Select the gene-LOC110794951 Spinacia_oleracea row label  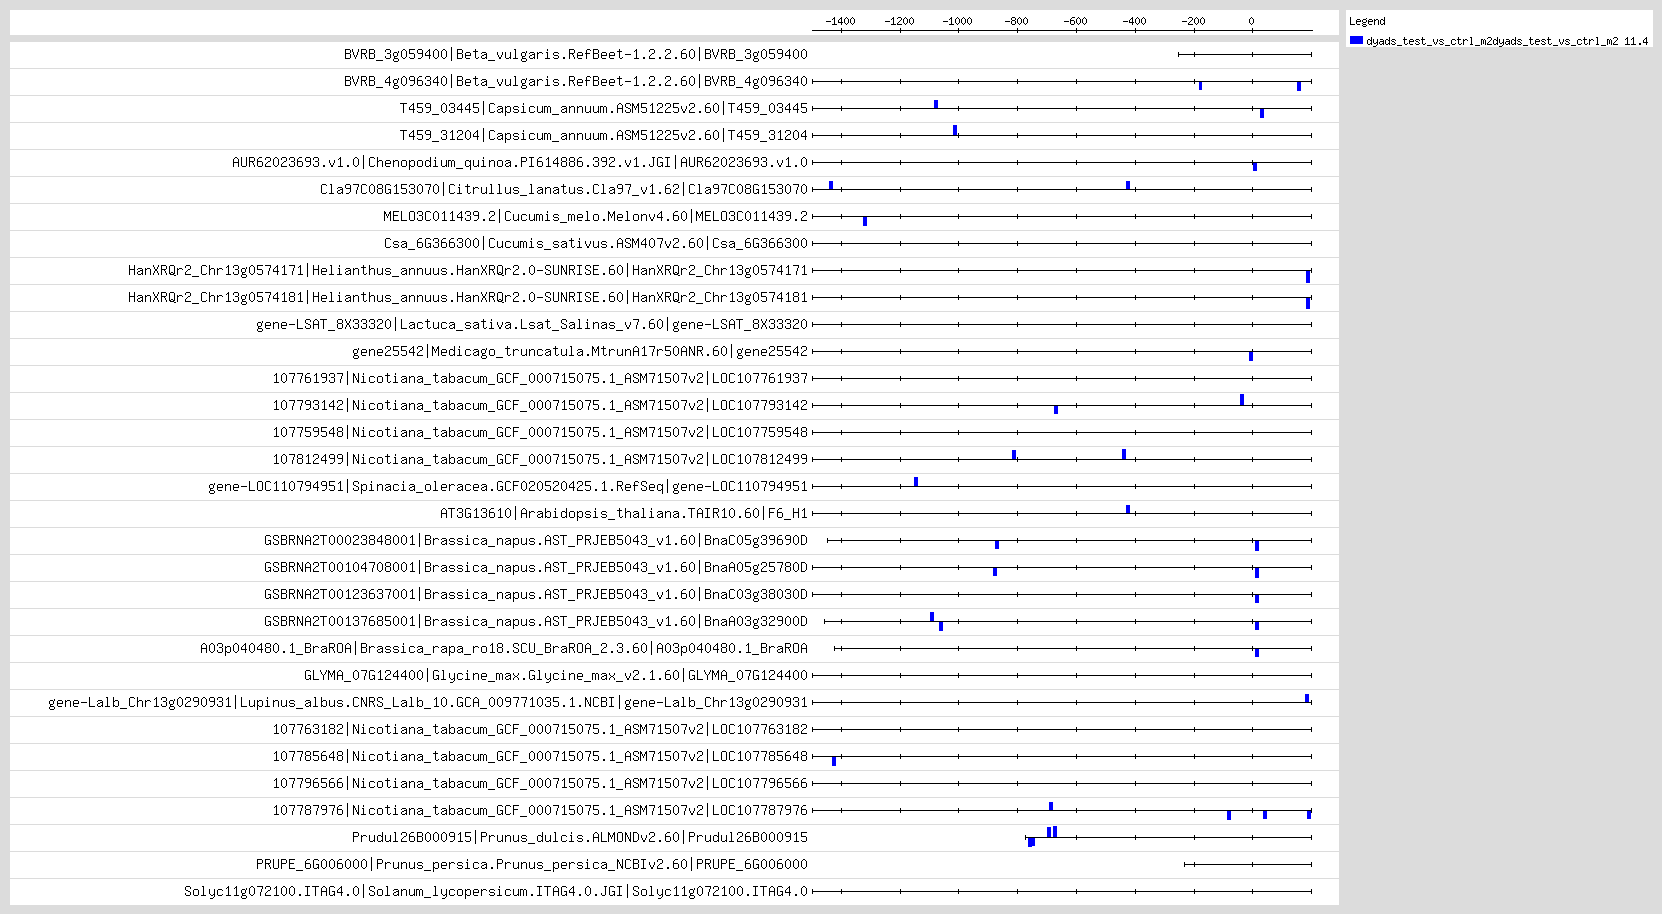[x=508, y=486]
